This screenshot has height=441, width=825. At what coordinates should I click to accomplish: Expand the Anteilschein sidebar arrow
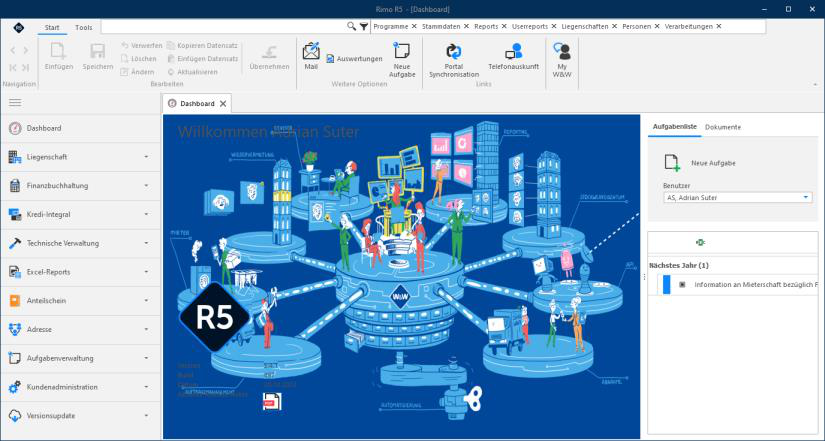click(x=146, y=300)
